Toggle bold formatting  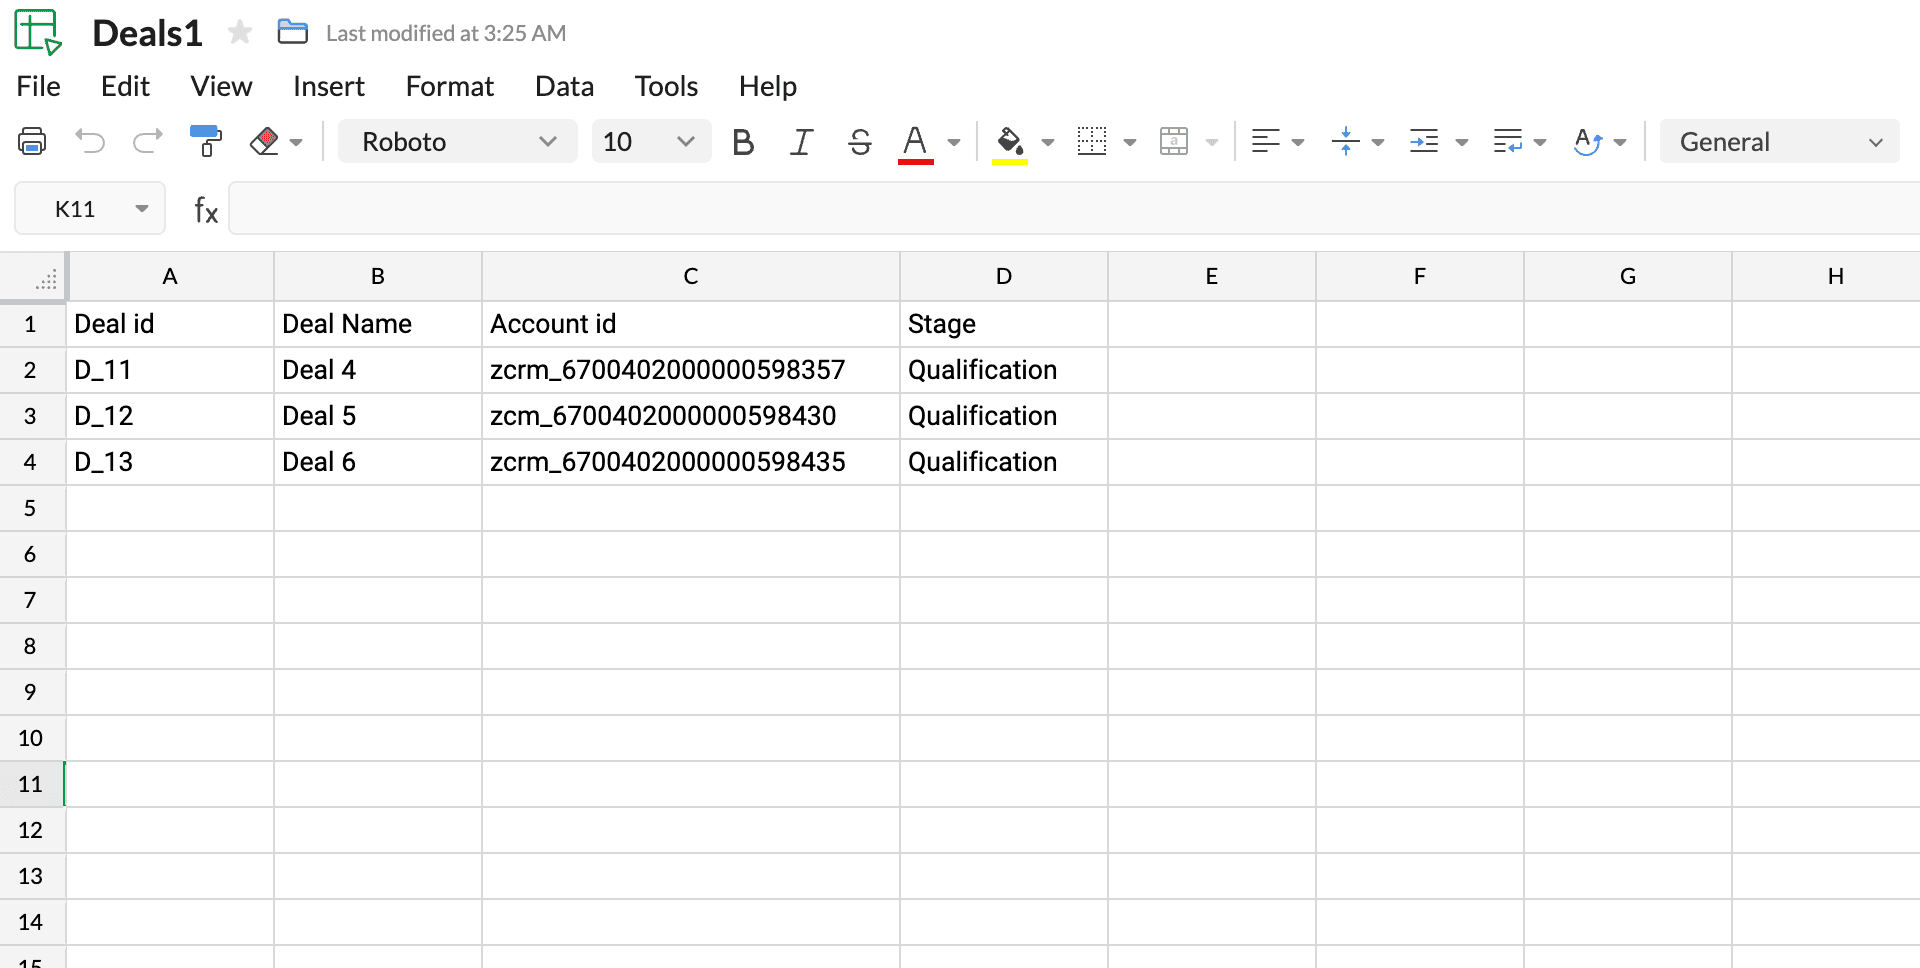743,142
